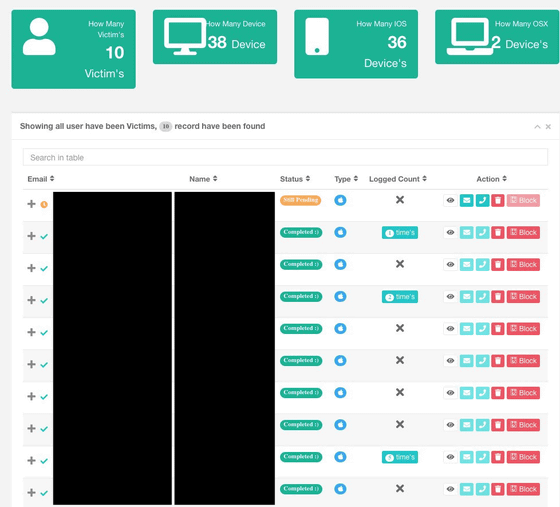Sort the table by the Logged Count column
Viewport: 560px width, 507px height.
click(x=398, y=179)
